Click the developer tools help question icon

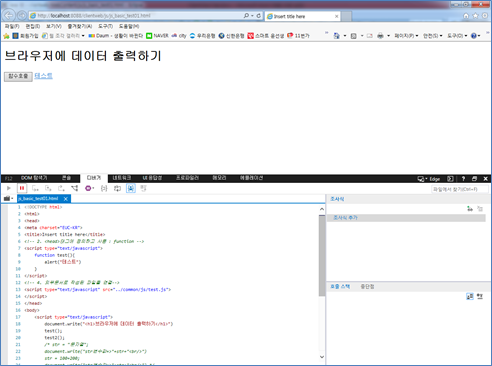pos(463,179)
